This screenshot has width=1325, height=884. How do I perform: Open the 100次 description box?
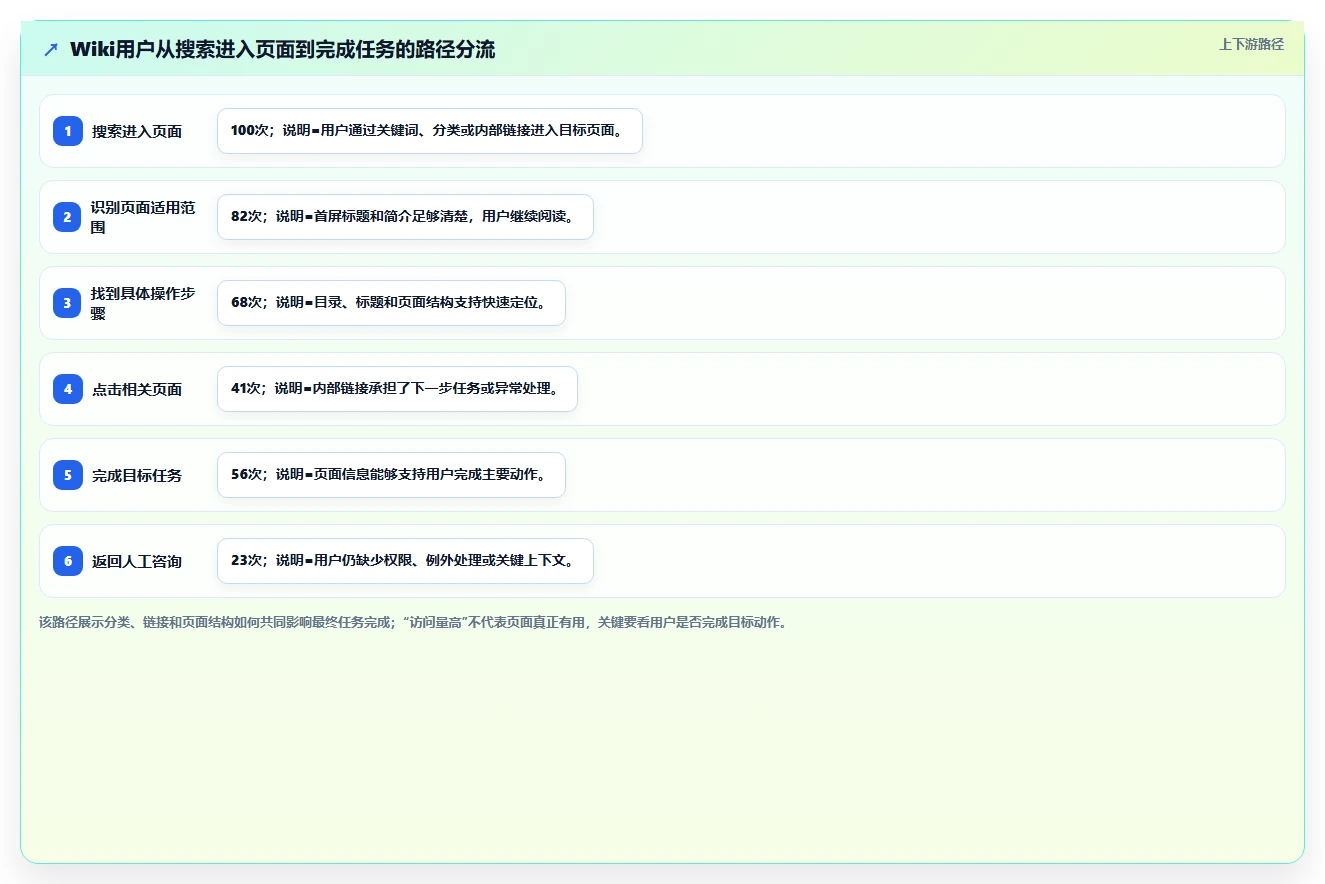[x=430, y=131]
